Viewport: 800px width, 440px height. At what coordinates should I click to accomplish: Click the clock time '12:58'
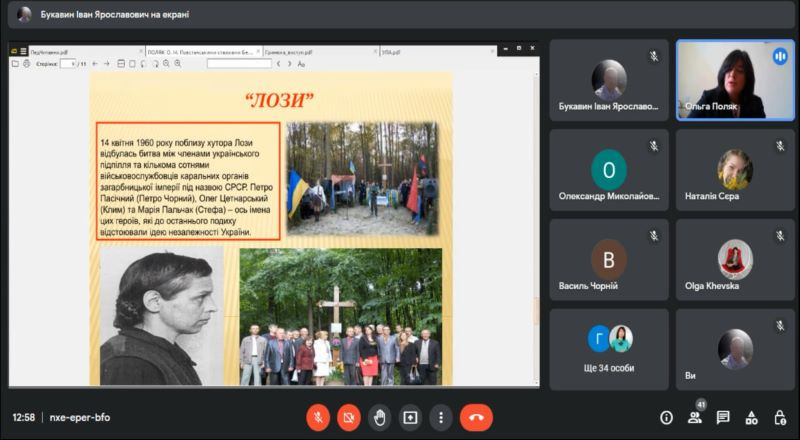pos(23,418)
